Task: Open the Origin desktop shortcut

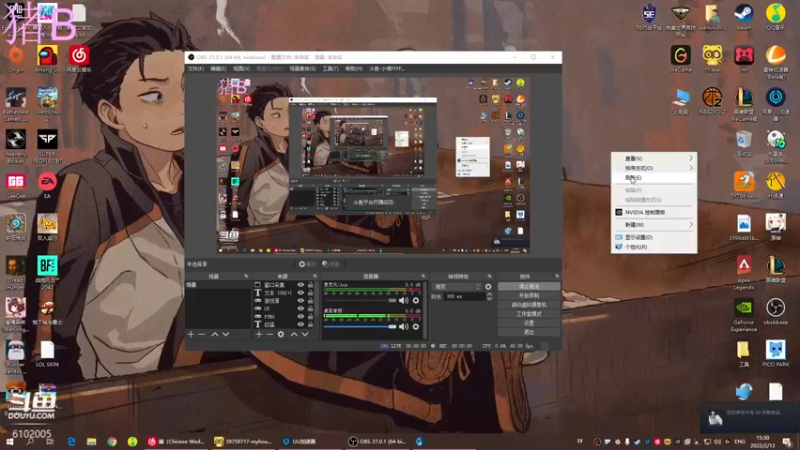Action: 16,59
